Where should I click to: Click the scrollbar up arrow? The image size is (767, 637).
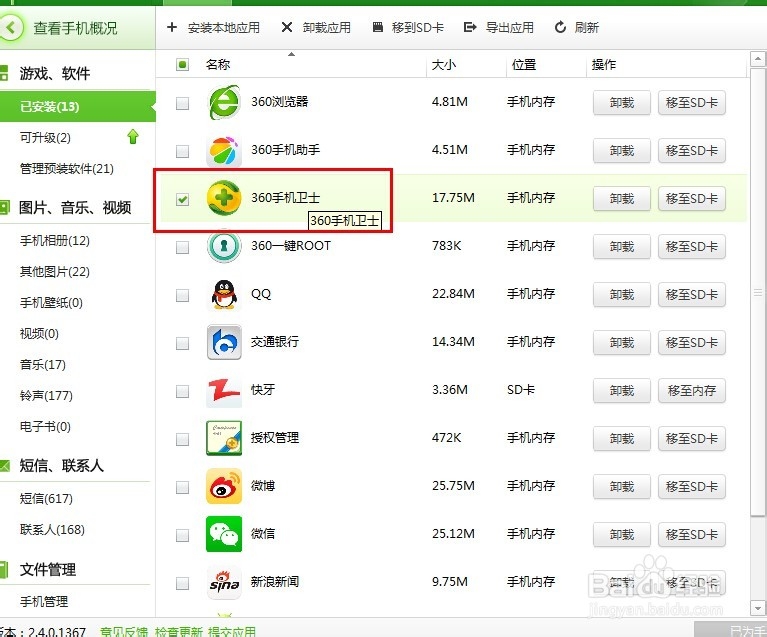pyautogui.click(x=758, y=59)
